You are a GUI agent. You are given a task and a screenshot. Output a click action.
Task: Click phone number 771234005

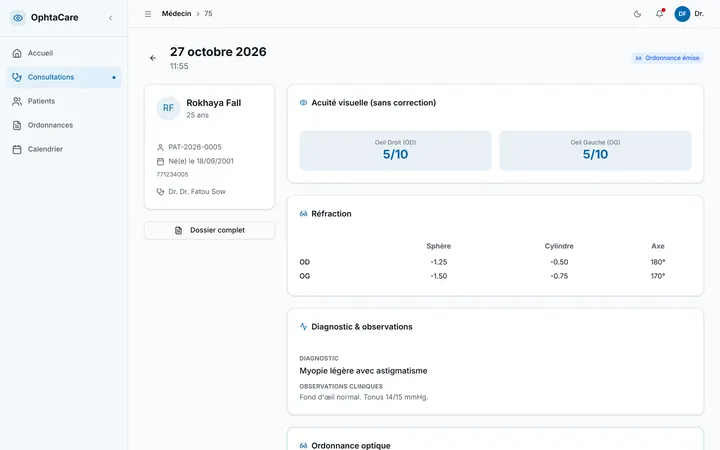(172, 174)
